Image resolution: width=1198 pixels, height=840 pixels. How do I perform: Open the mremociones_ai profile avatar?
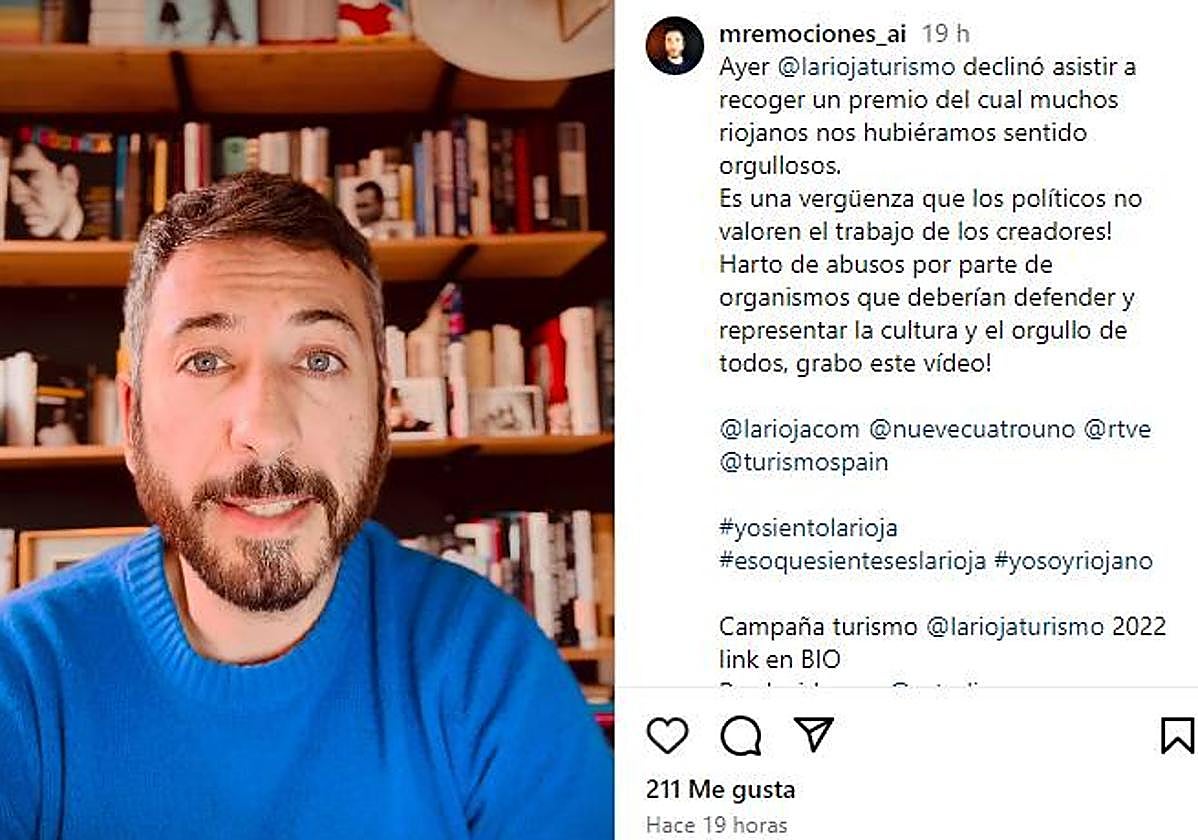pyautogui.click(x=675, y=46)
